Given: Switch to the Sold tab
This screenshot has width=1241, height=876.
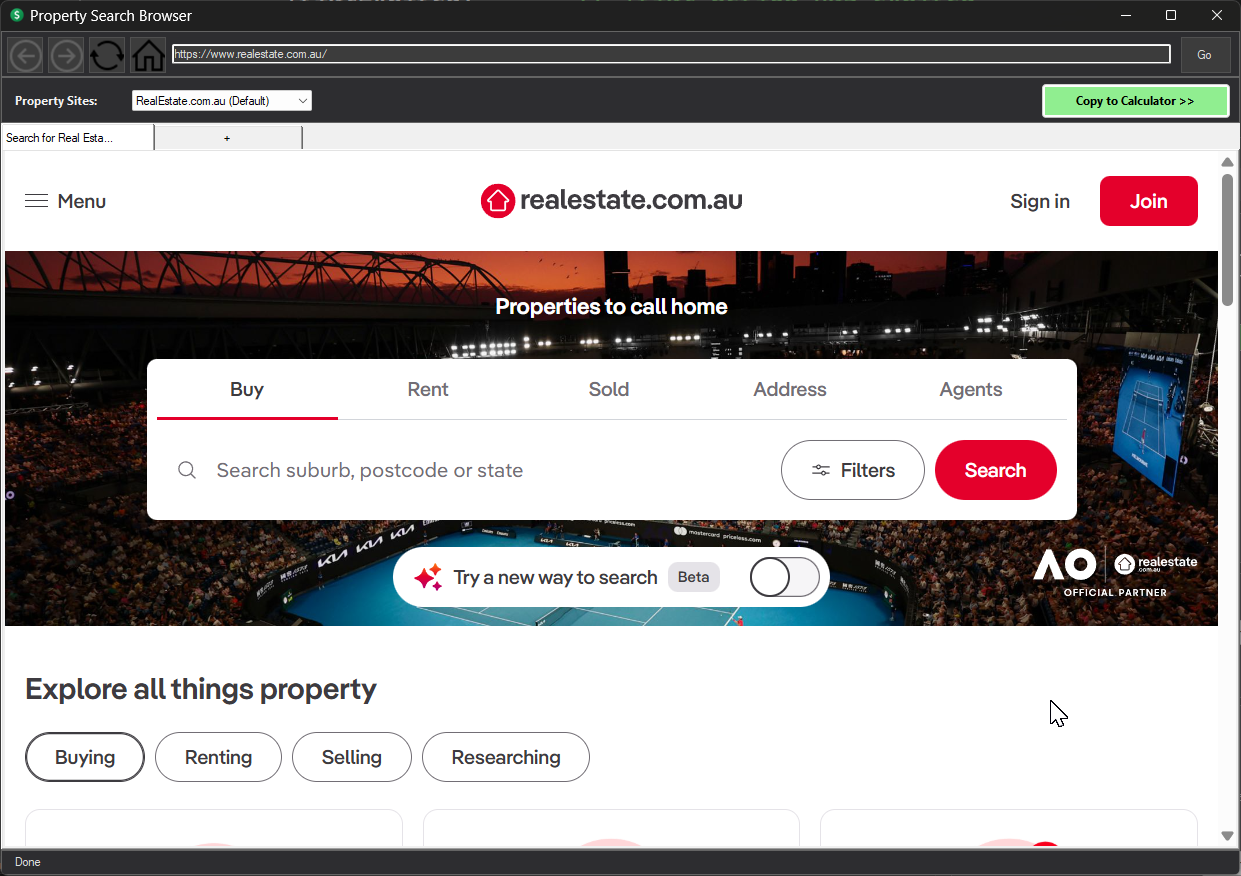Looking at the screenshot, I should point(608,389).
